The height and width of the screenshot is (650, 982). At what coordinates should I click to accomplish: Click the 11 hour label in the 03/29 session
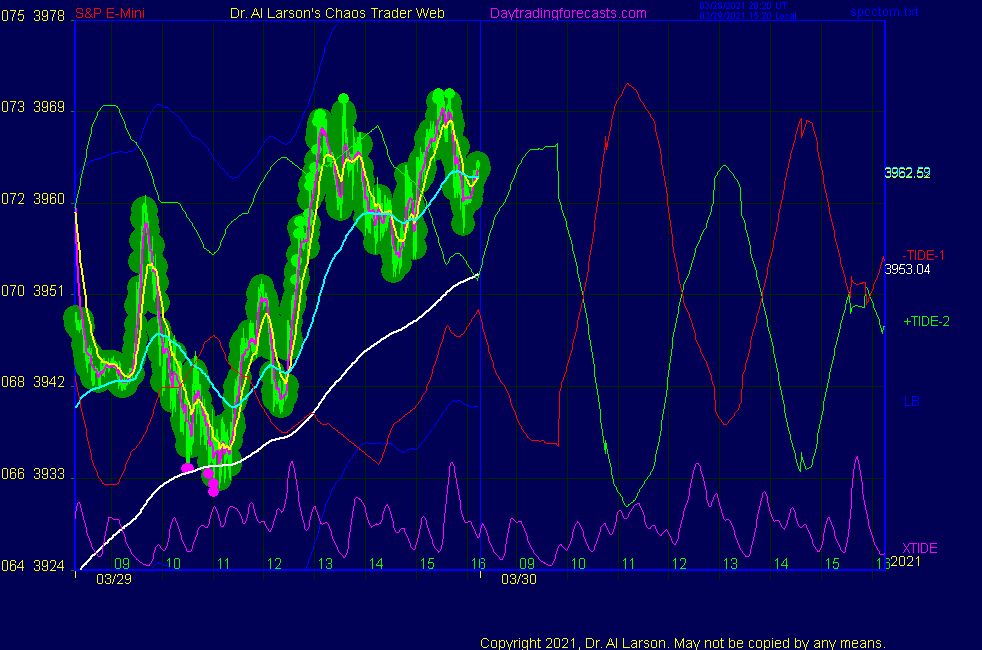(224, 564)
